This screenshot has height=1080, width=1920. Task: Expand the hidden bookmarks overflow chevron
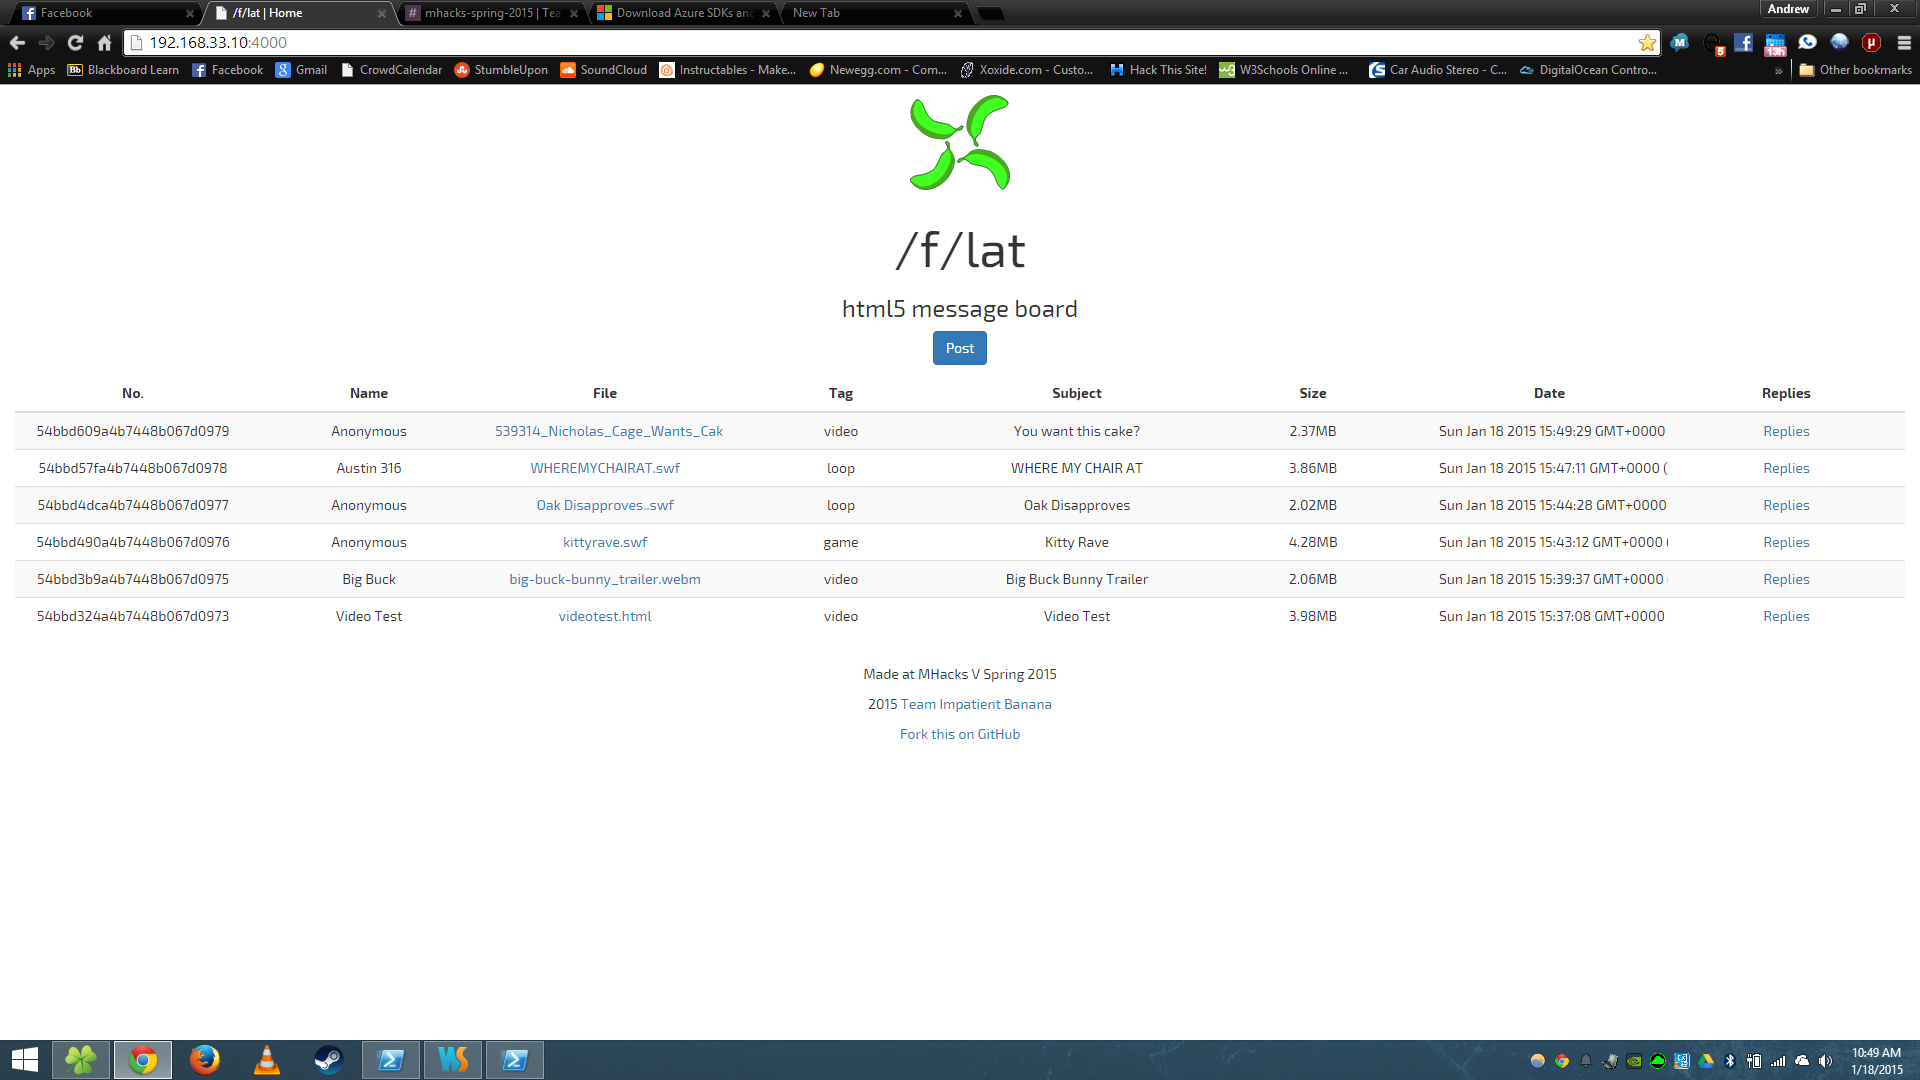click(x=1778, y=70)
